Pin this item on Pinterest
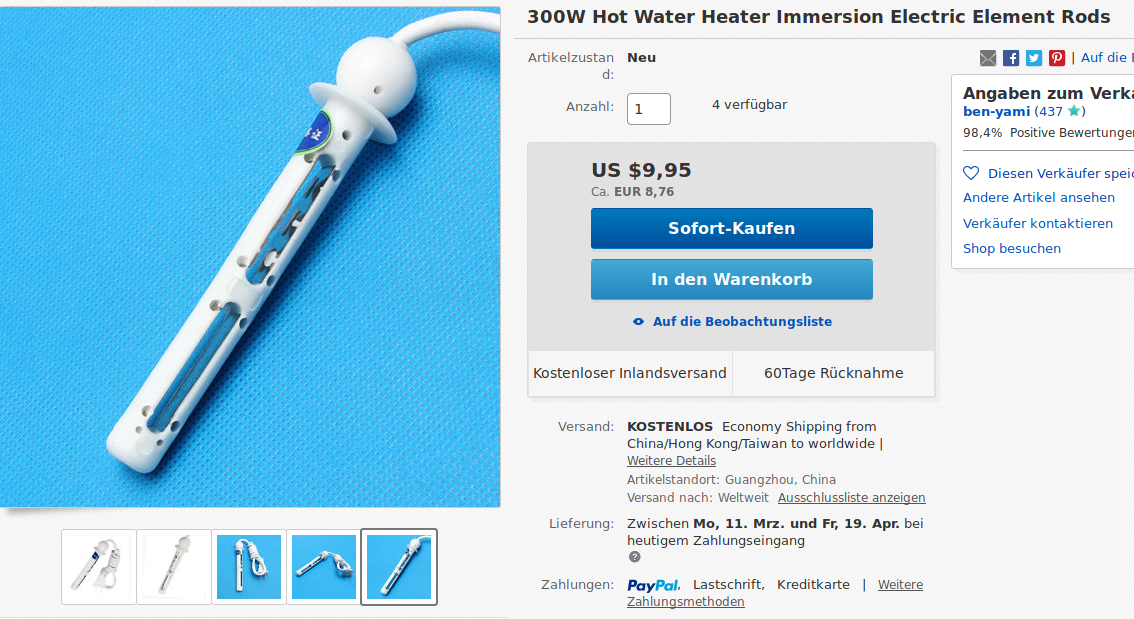Image resolution: width=1134 pixels, height=619 pixels. point(1057,58)
